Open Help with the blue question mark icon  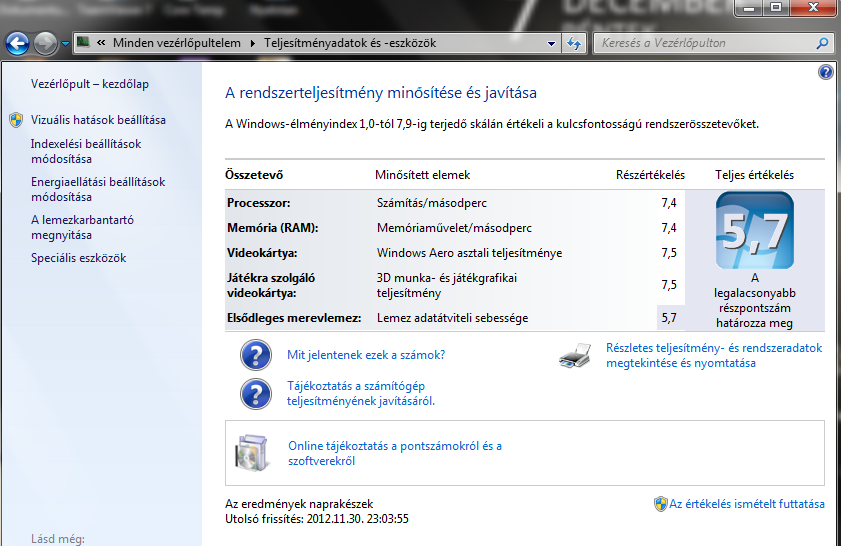[825, 72]
